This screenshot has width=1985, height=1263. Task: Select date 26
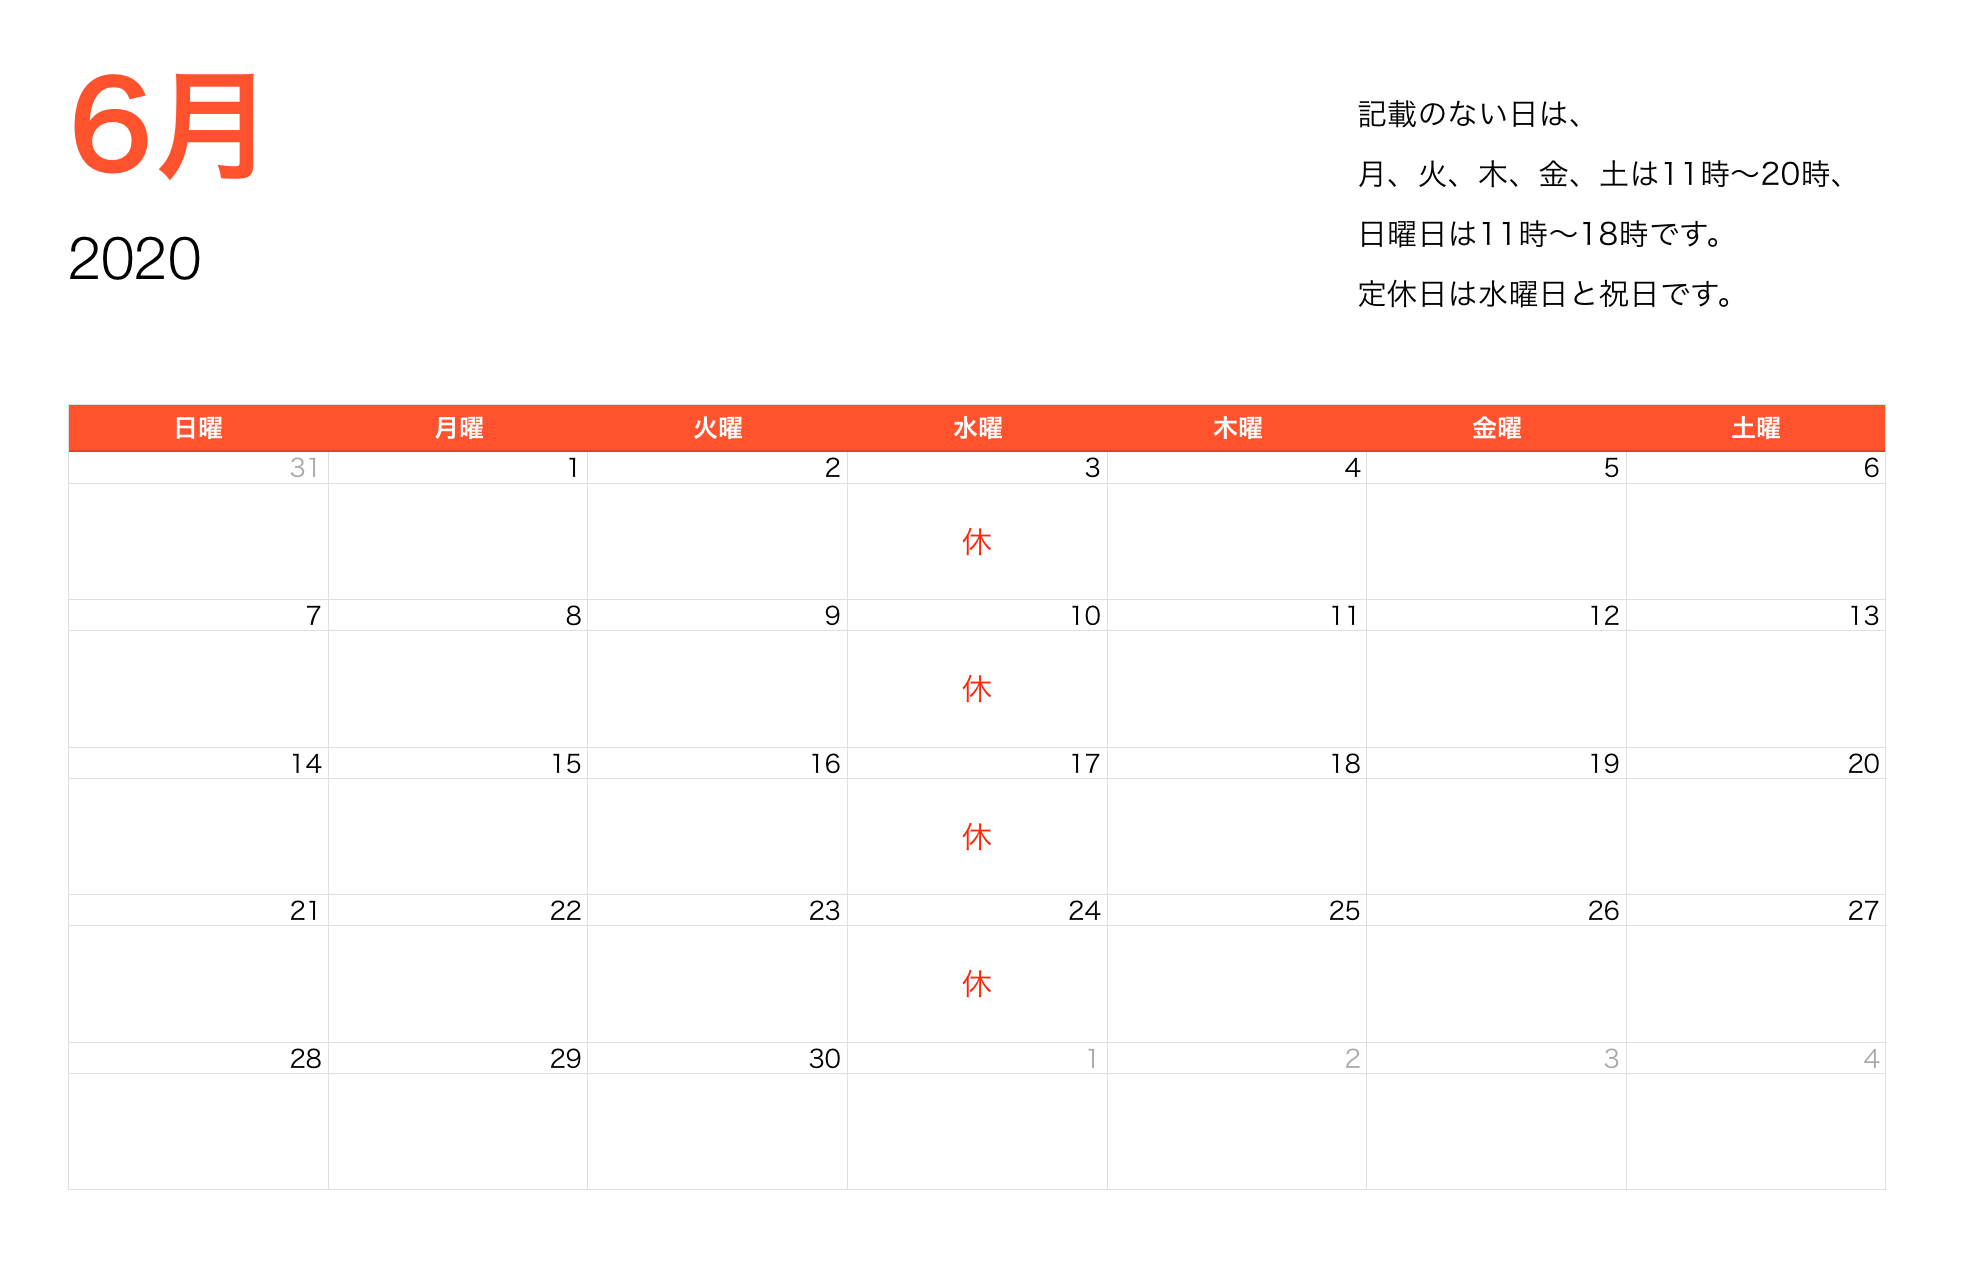[1603, 911]
